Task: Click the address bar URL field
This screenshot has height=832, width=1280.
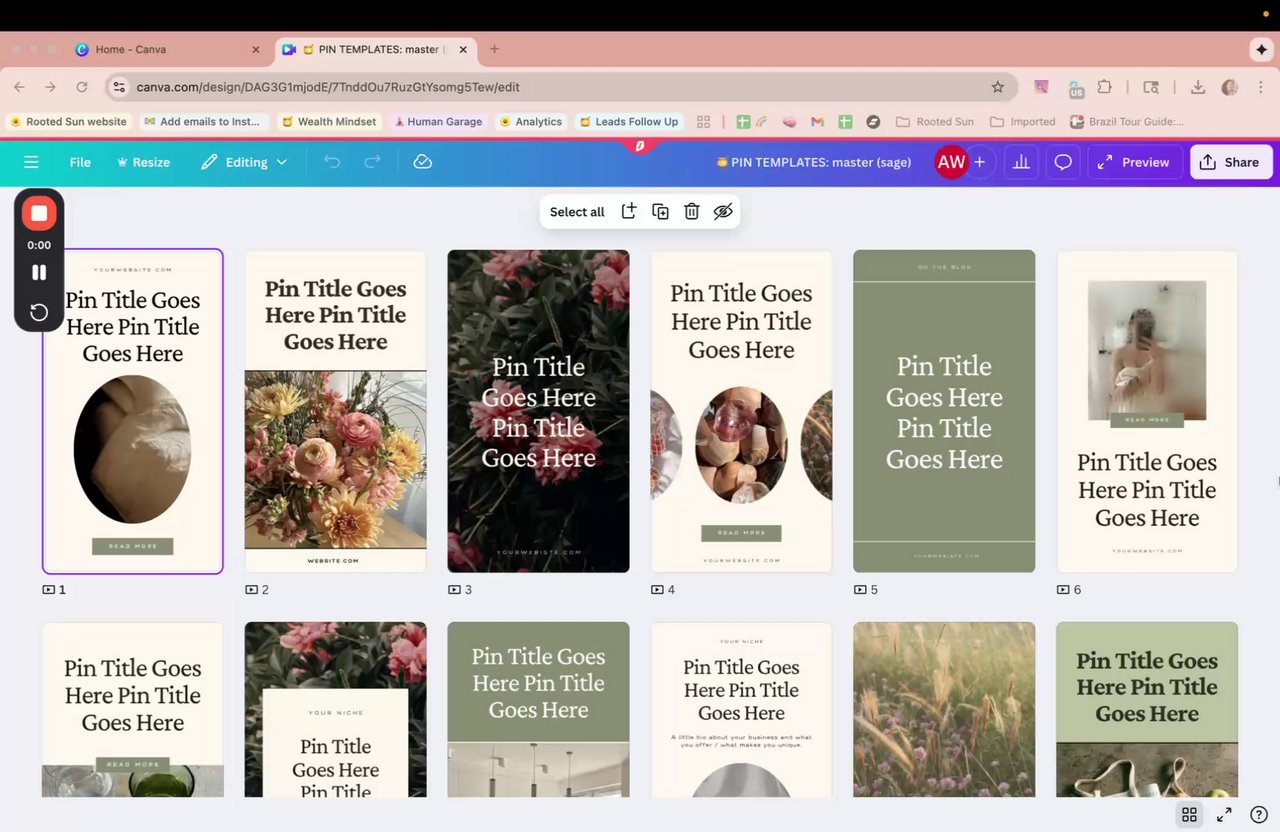Action: click(x=560, y=87)
